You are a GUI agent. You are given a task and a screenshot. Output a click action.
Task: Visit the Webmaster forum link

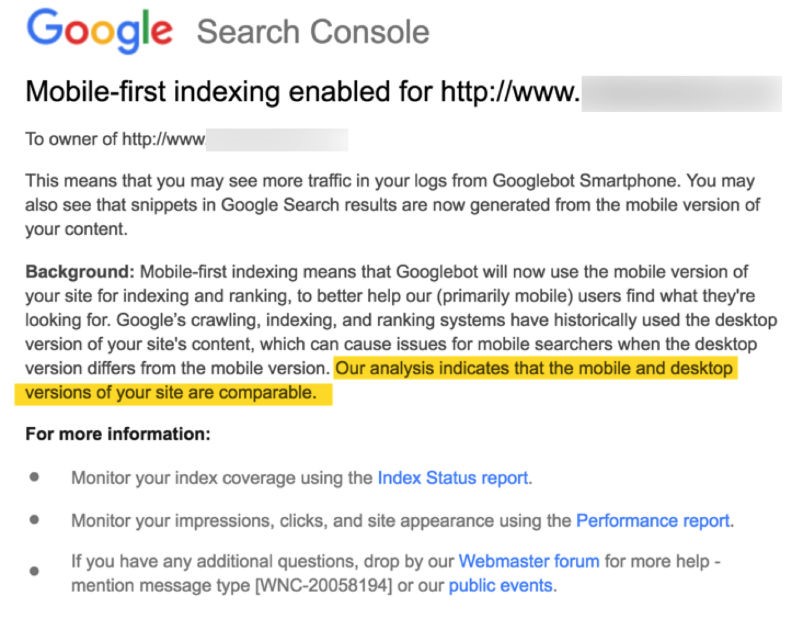coord(529,562)
